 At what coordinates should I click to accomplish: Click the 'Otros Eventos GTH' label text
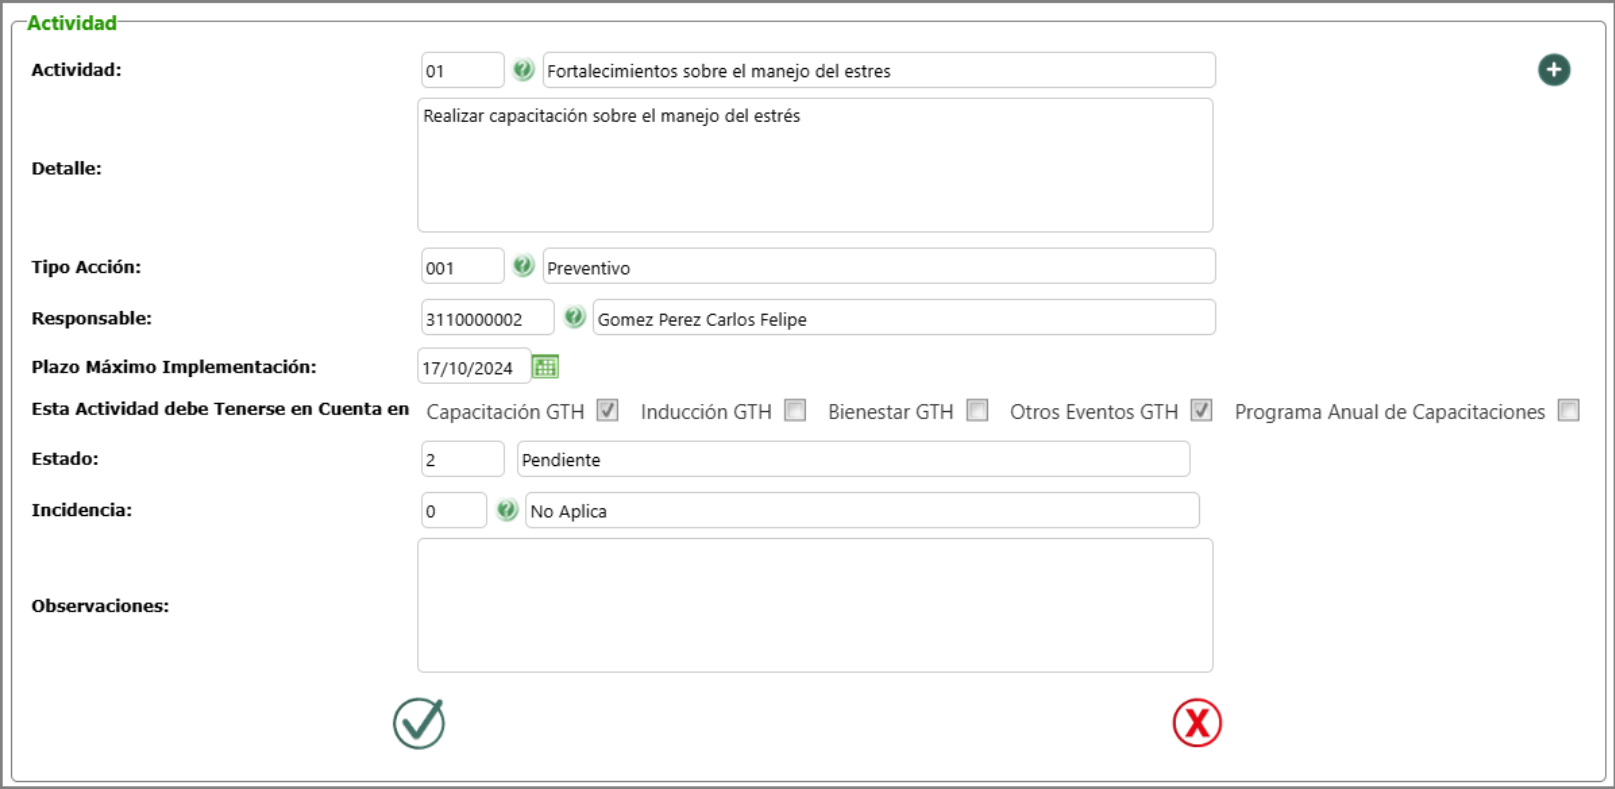click(x=1094, y=412)
